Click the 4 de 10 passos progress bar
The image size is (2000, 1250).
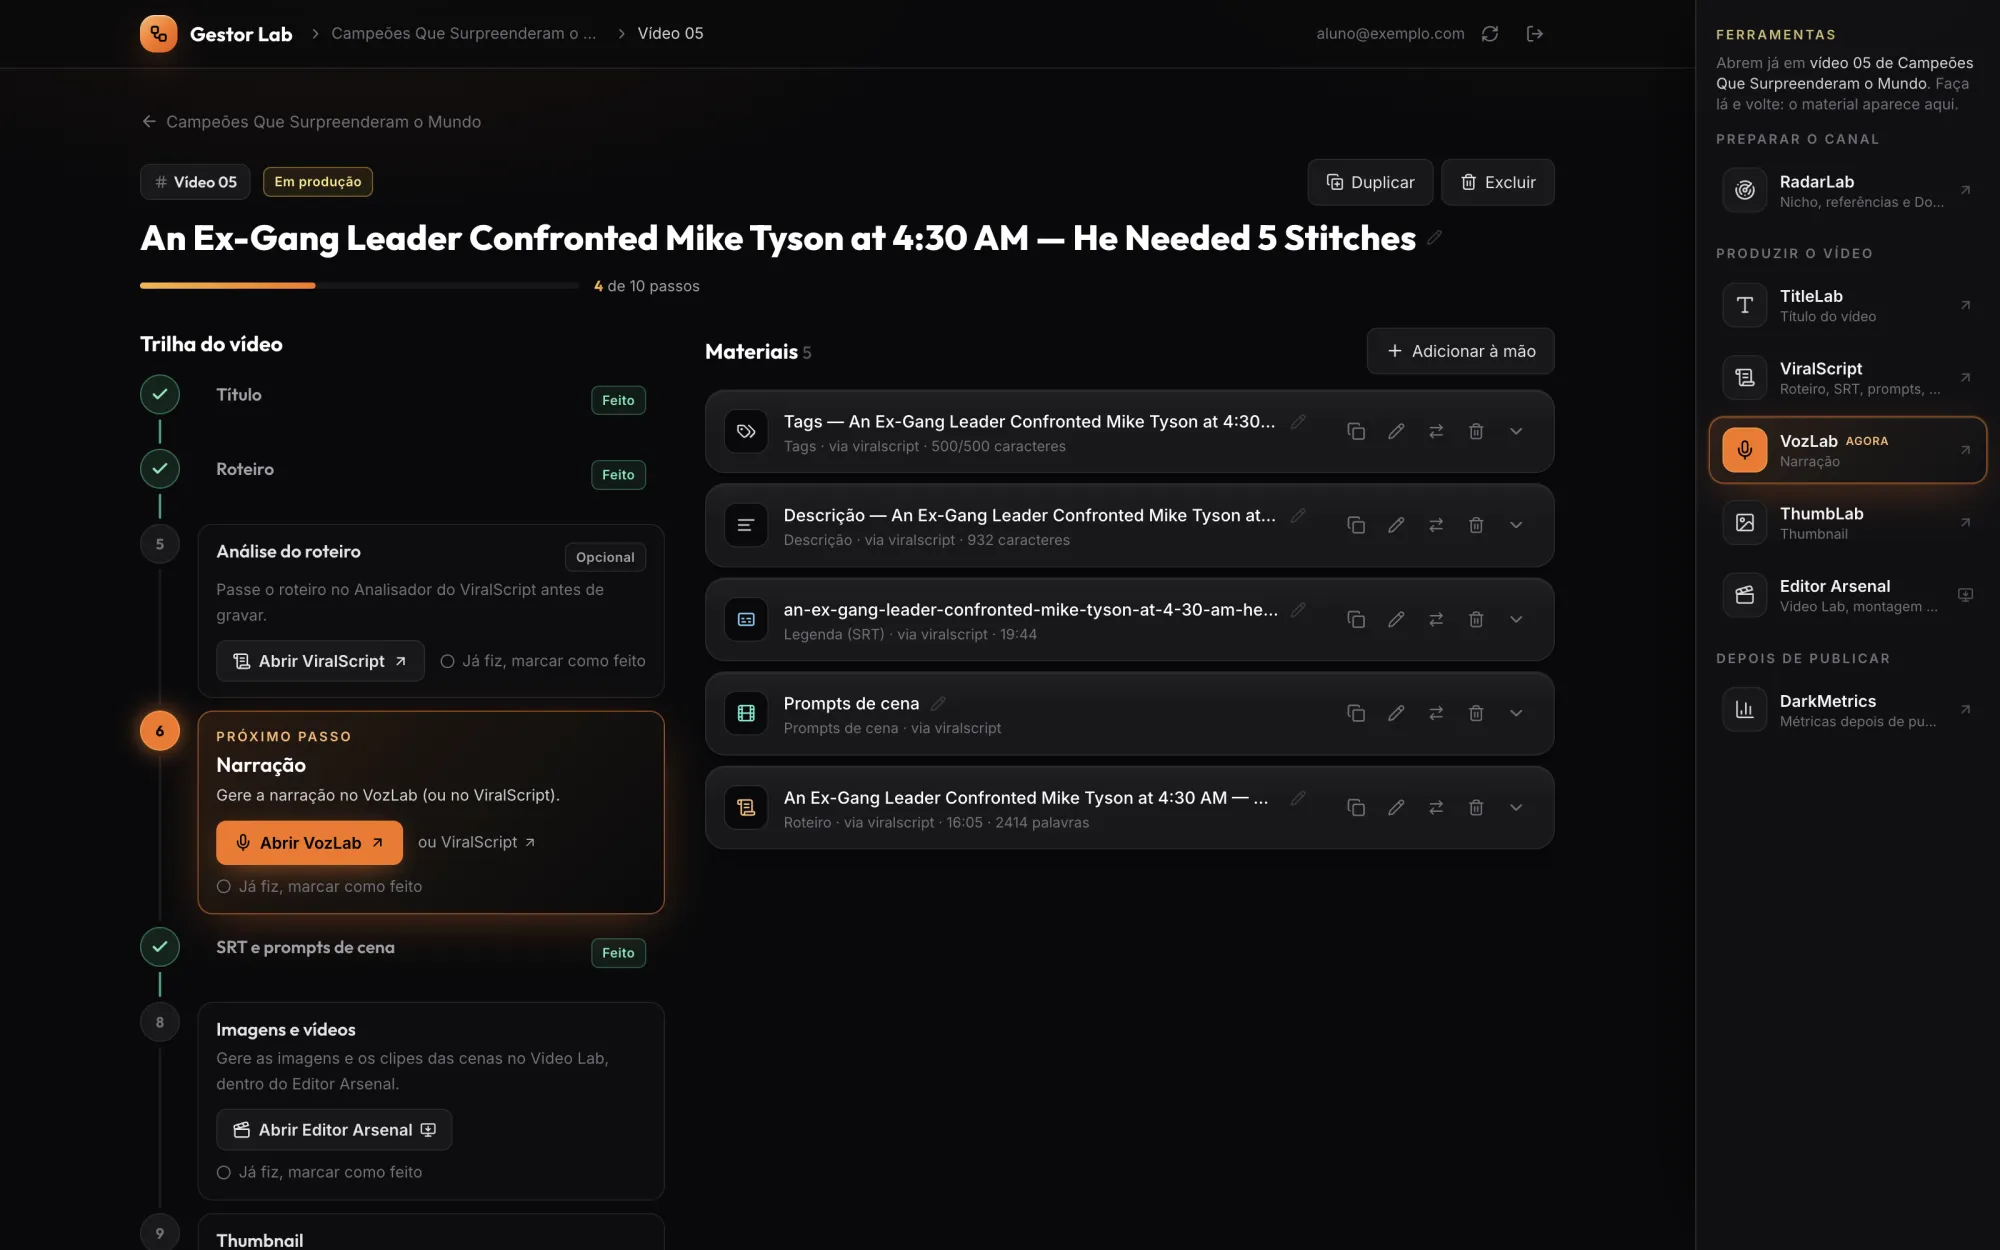tap(359, 286)
